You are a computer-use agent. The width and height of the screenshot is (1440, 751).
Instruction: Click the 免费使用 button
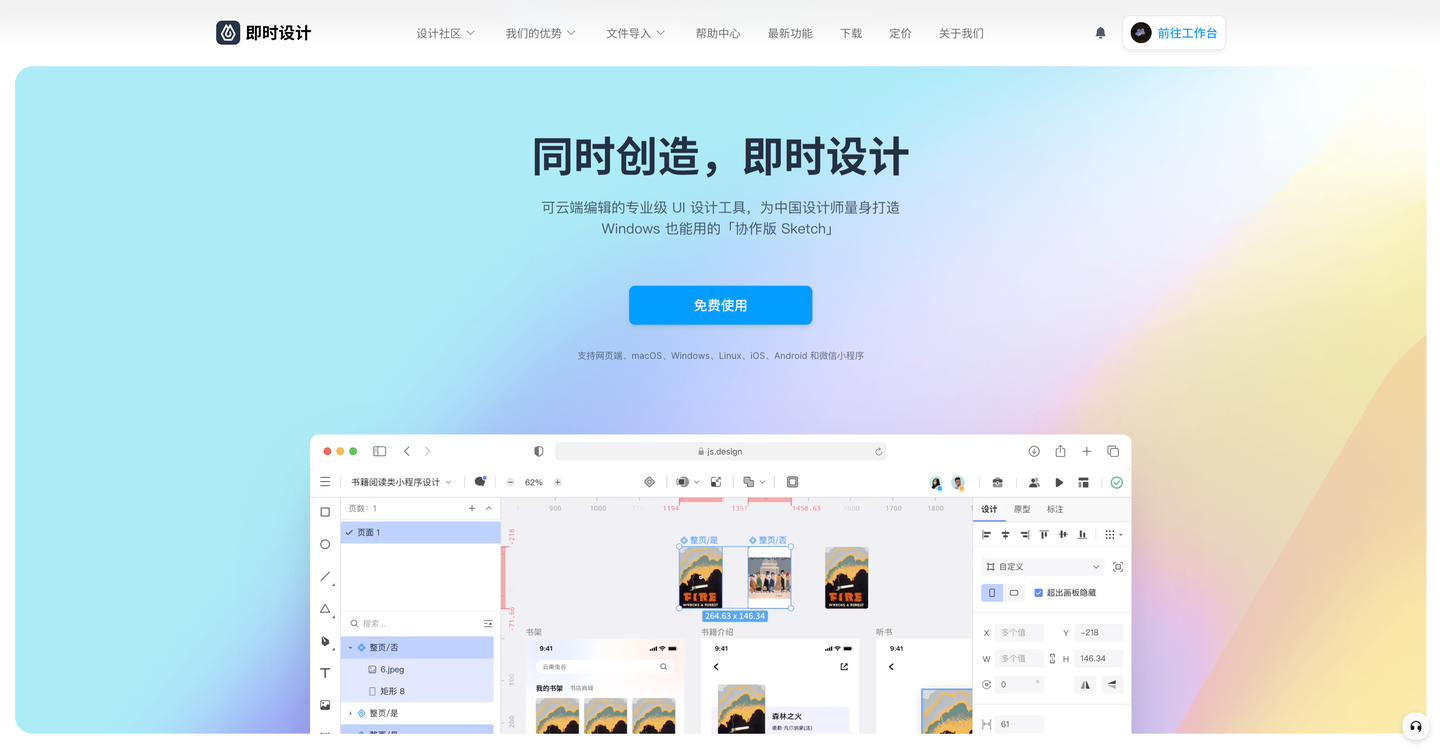[x=720, y=305]
